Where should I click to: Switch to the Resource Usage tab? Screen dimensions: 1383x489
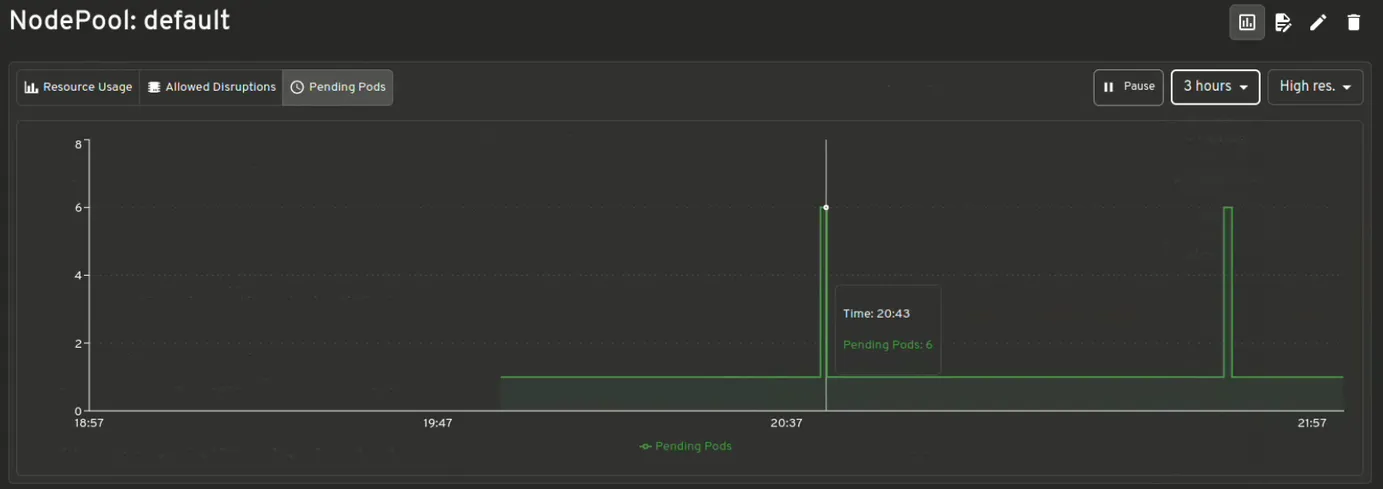(x=78, y=88)
